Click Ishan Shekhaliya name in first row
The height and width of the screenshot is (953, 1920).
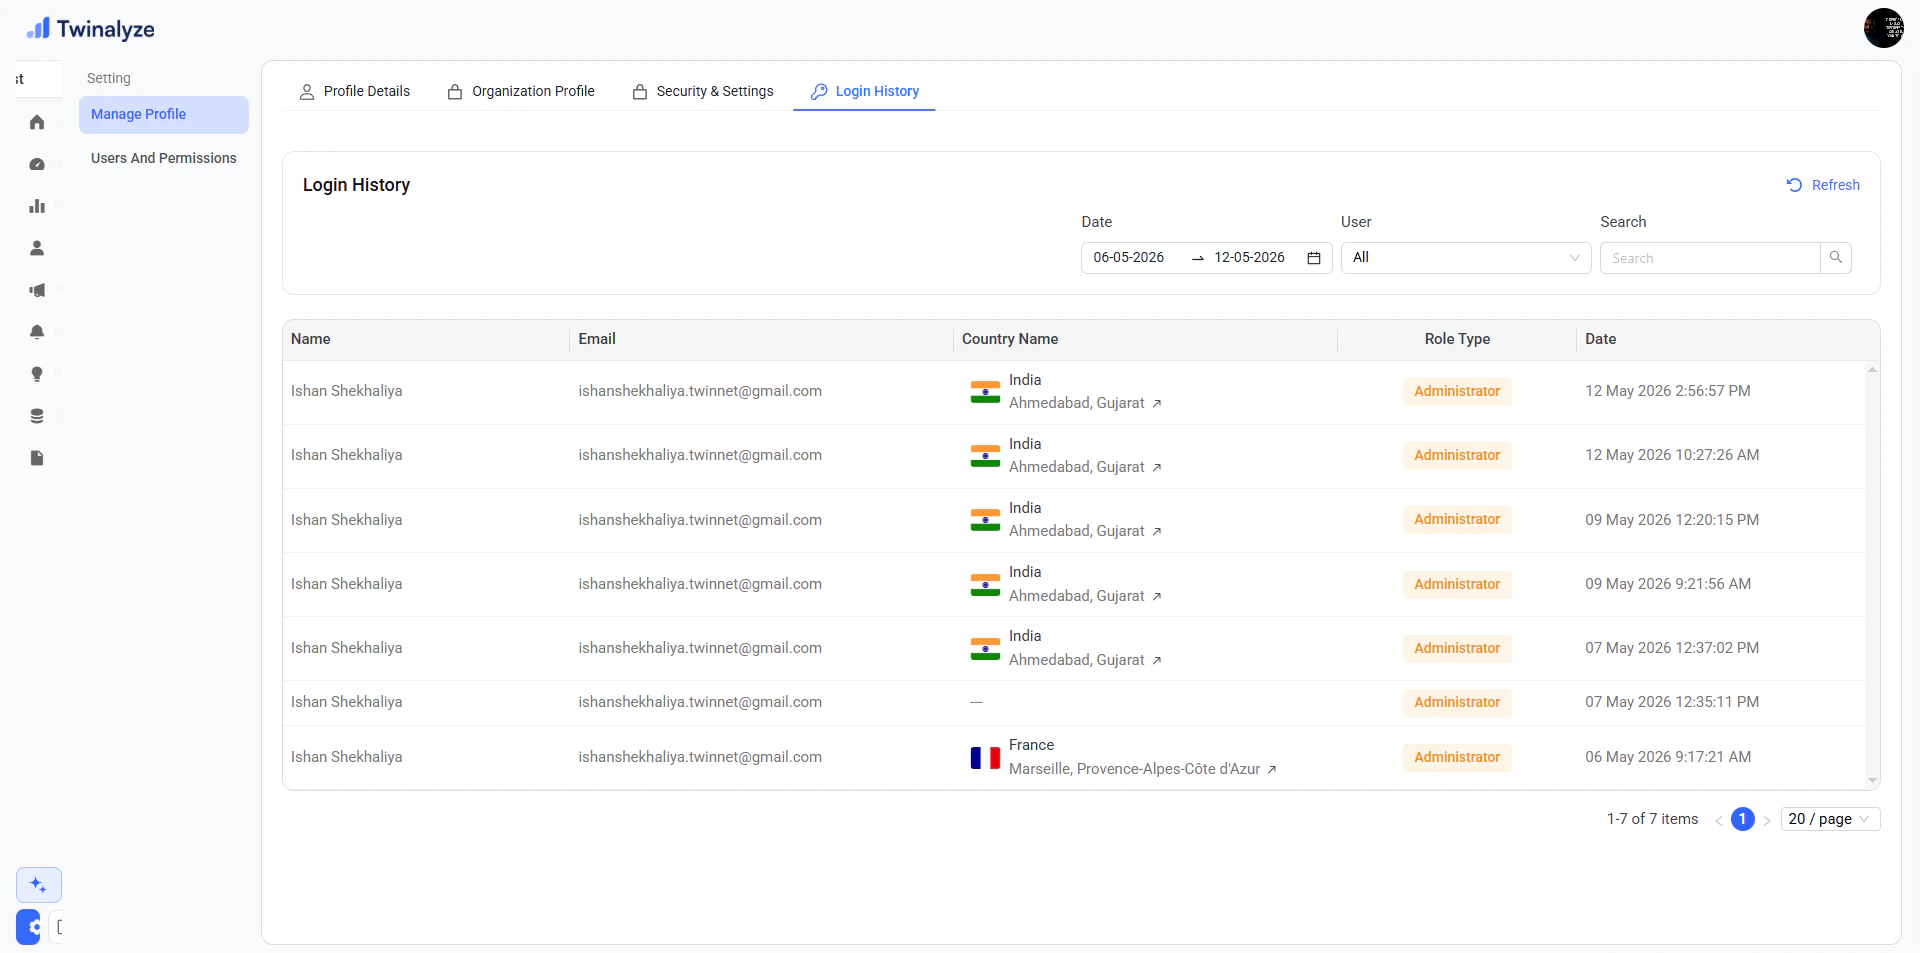(x=347, y=392)
